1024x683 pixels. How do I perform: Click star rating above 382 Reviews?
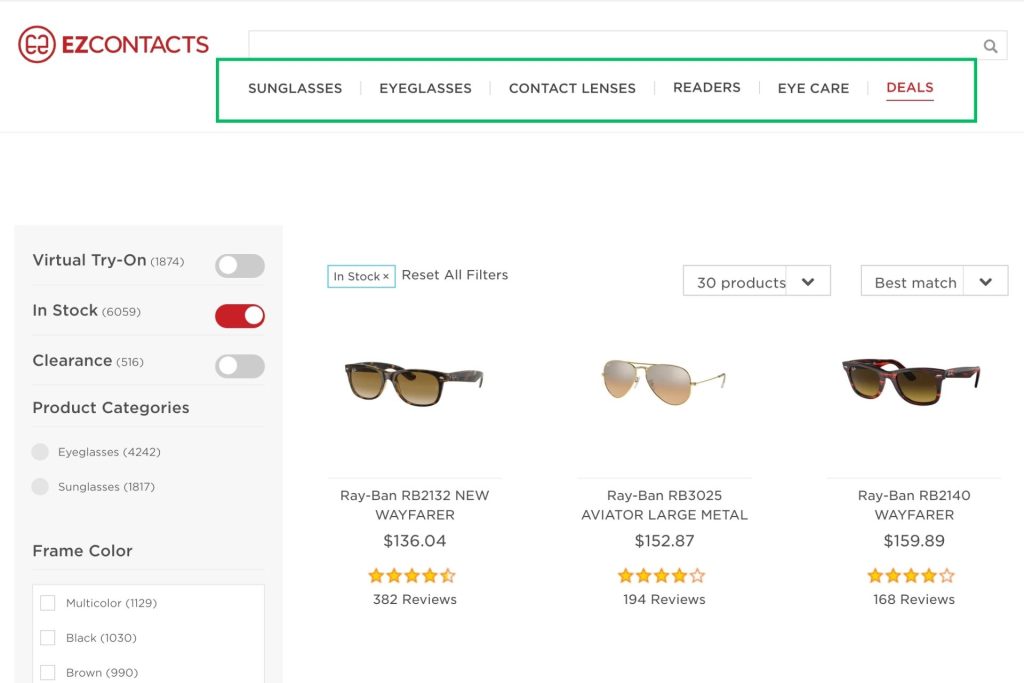coord(412,575)
